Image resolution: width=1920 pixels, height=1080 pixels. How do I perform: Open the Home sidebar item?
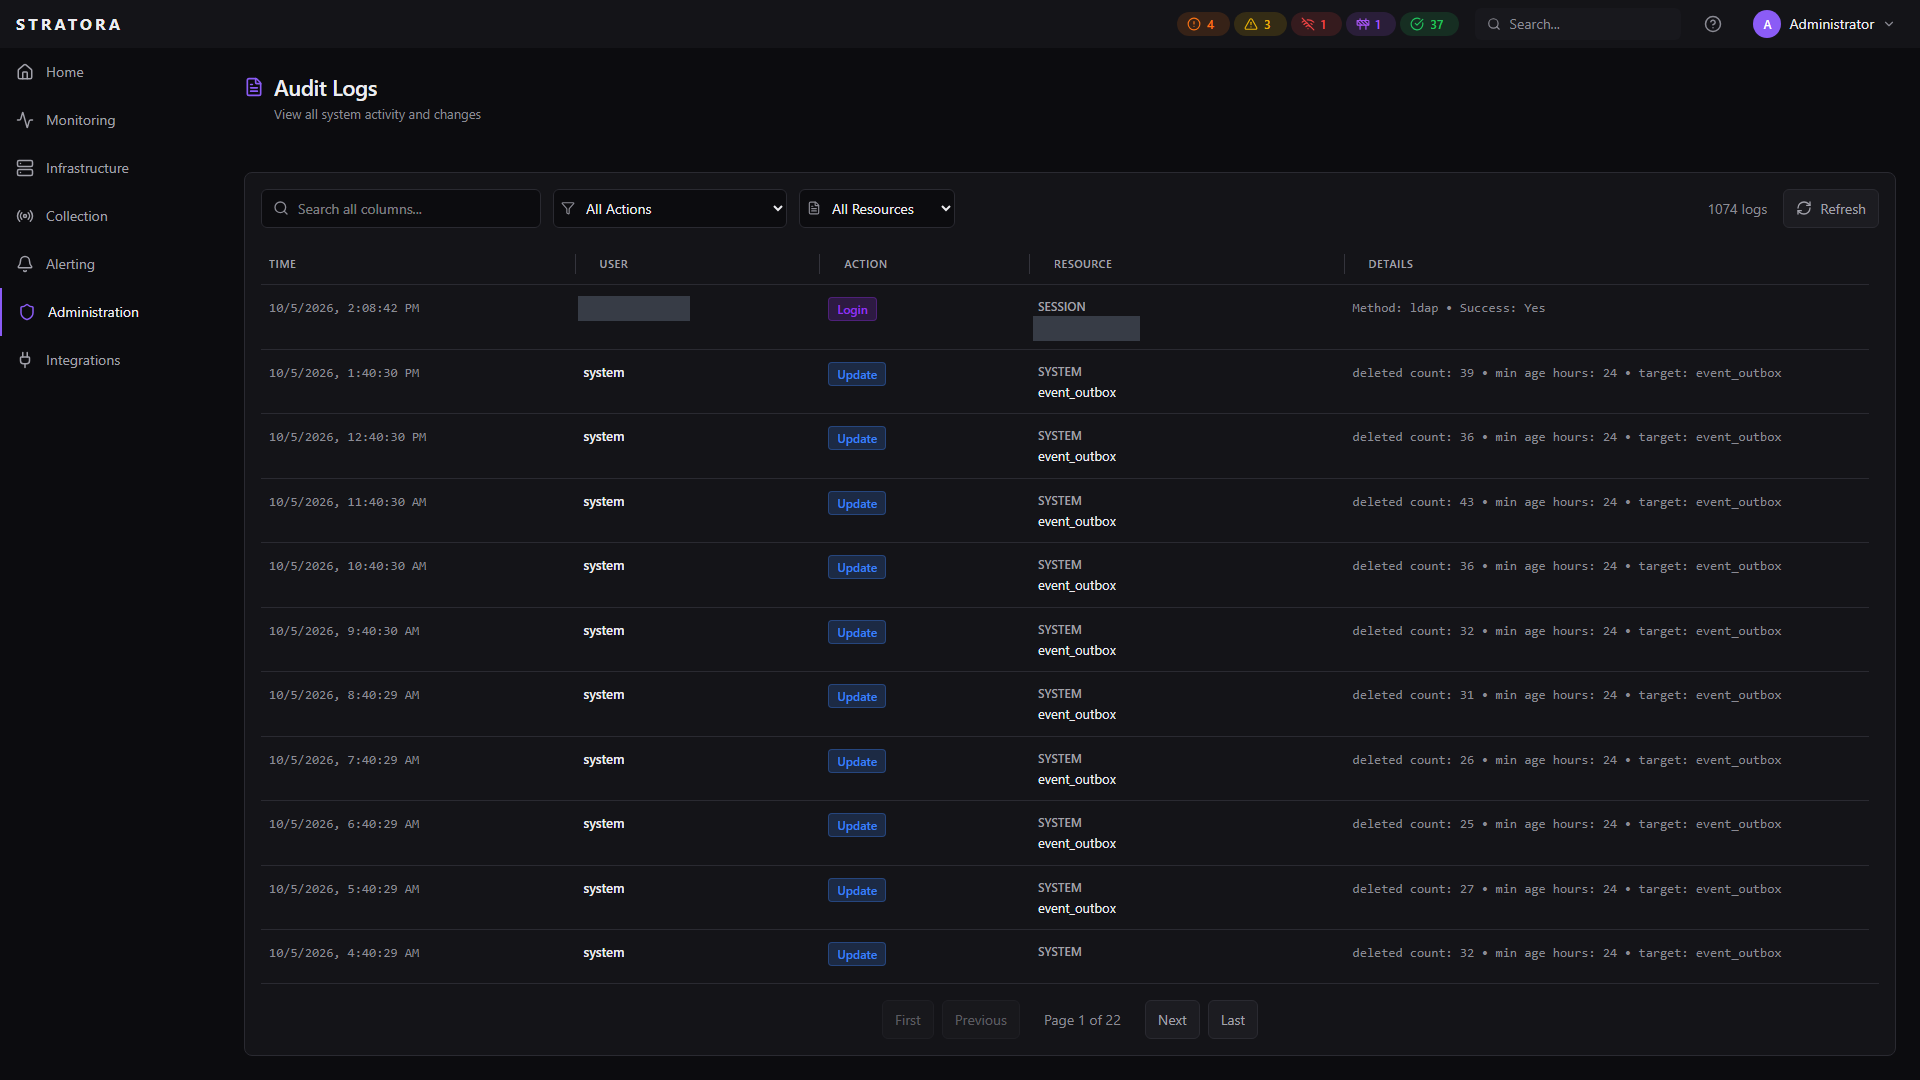64,72
